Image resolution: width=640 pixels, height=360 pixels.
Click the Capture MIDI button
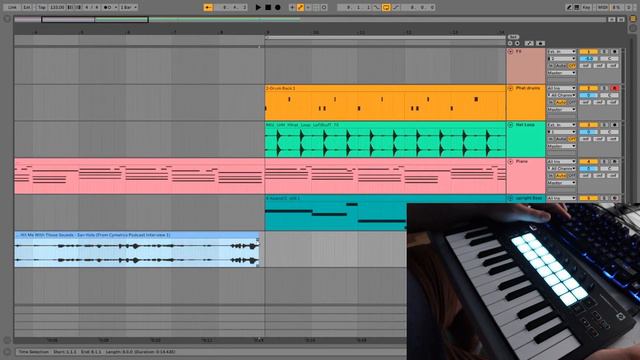point(316,7)
